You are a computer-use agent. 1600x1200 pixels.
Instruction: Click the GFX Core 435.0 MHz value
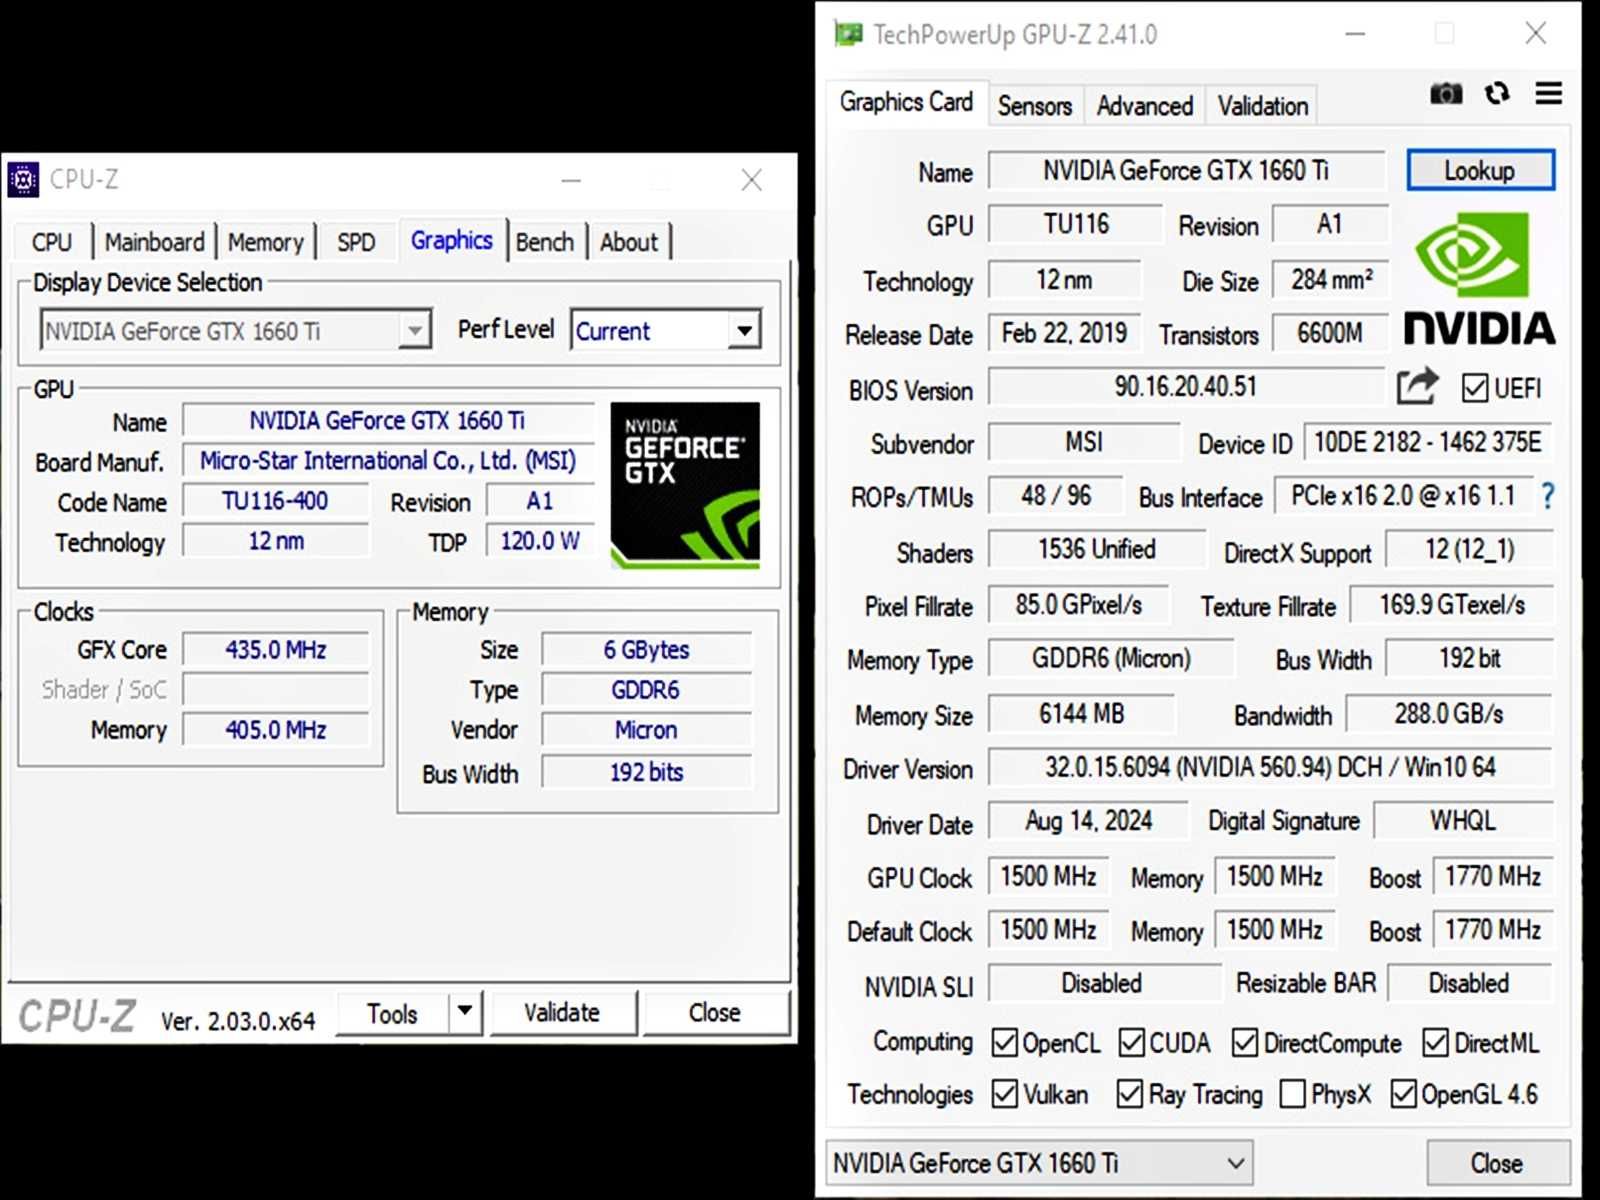click(x=276, y=650)
